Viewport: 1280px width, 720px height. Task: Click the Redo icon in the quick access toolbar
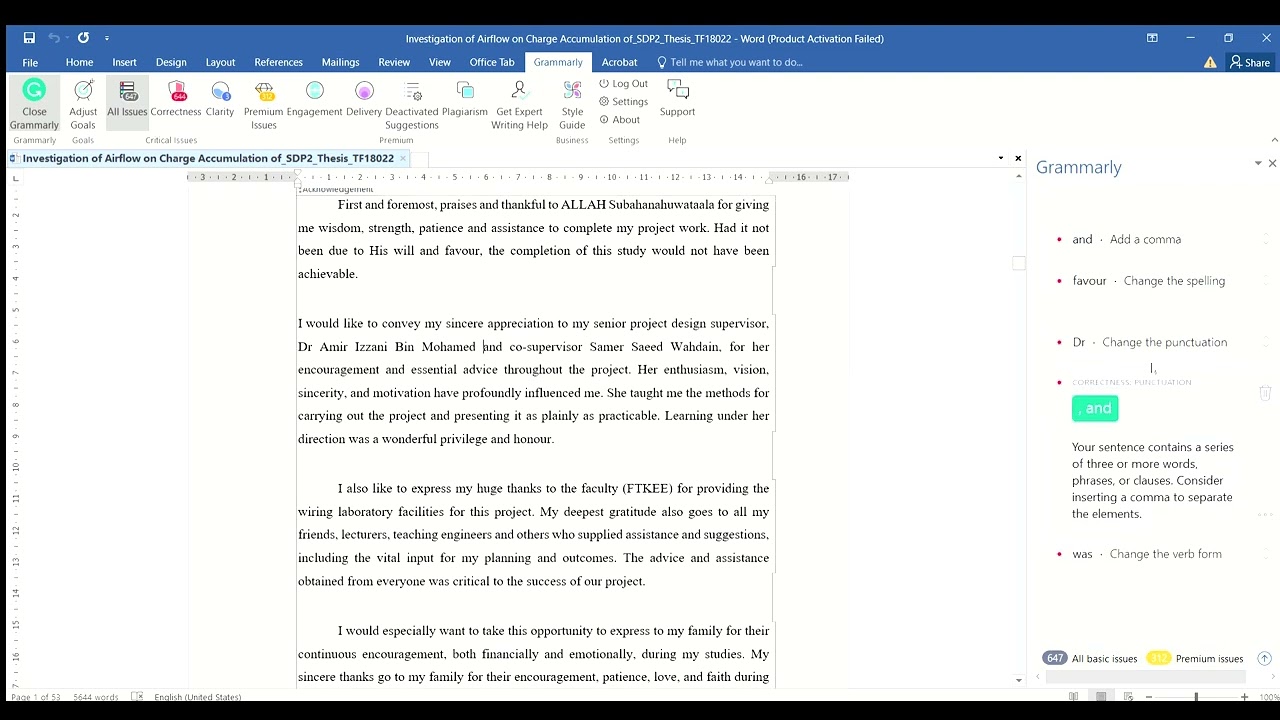point(83,38)
